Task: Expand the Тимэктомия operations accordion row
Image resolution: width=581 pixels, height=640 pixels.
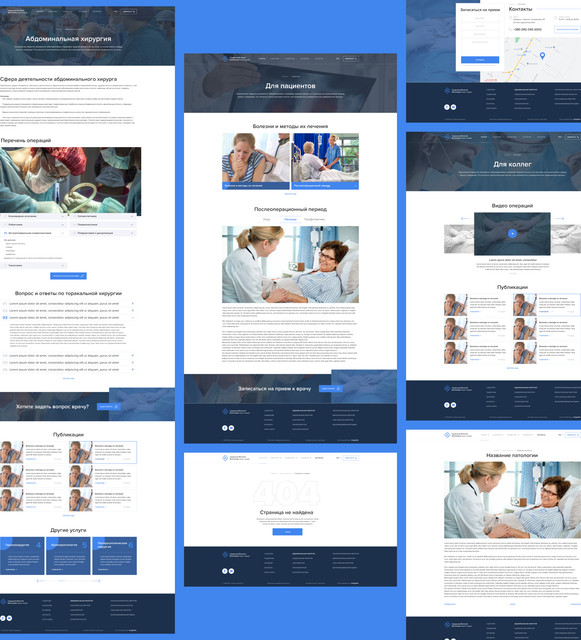Action: pyautogui.click(x=34, y=265)
